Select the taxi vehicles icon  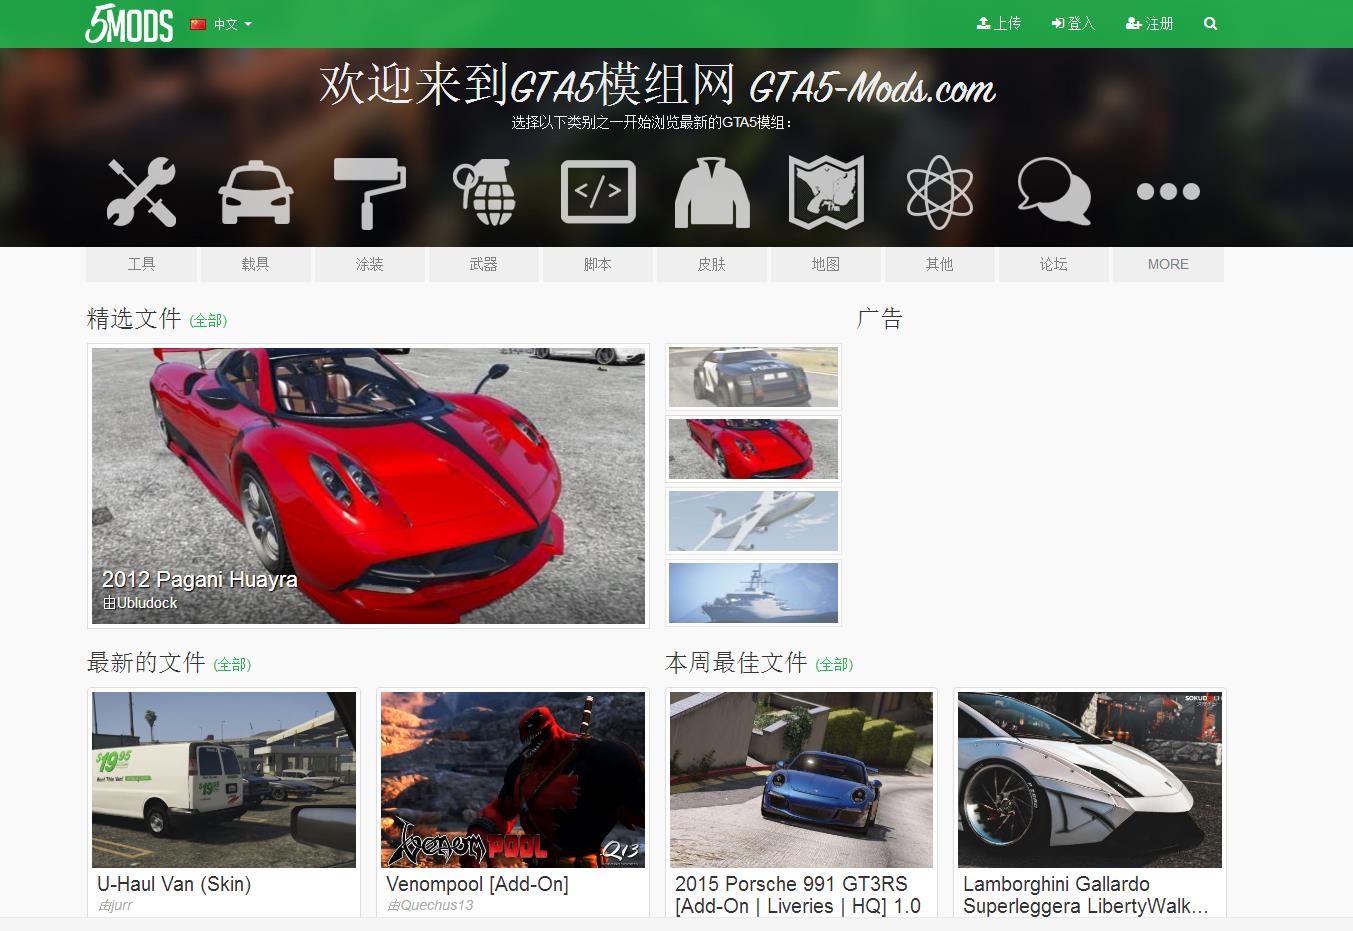[x=255, y=191]
